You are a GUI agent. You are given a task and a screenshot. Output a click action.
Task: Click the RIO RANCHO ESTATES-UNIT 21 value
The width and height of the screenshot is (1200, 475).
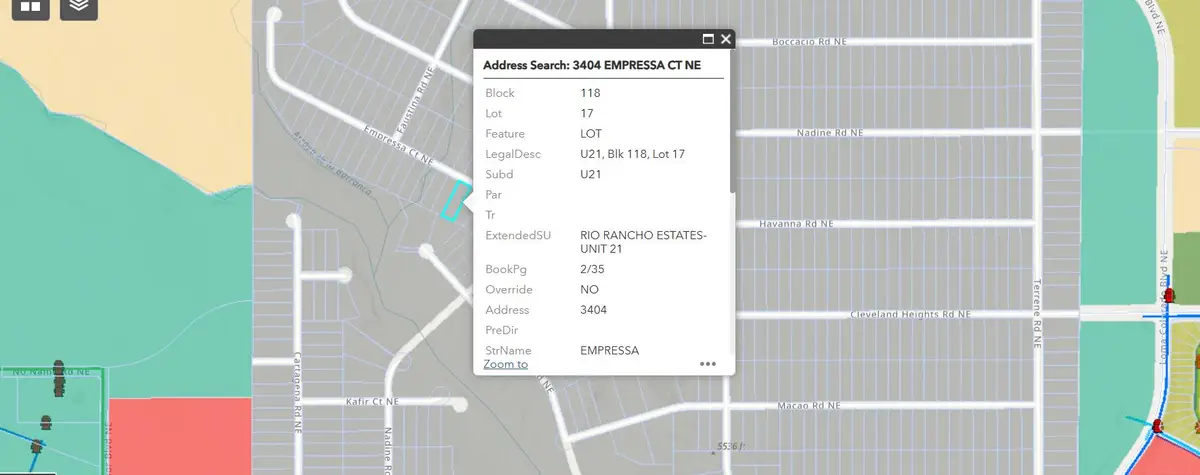pos(642,242)
